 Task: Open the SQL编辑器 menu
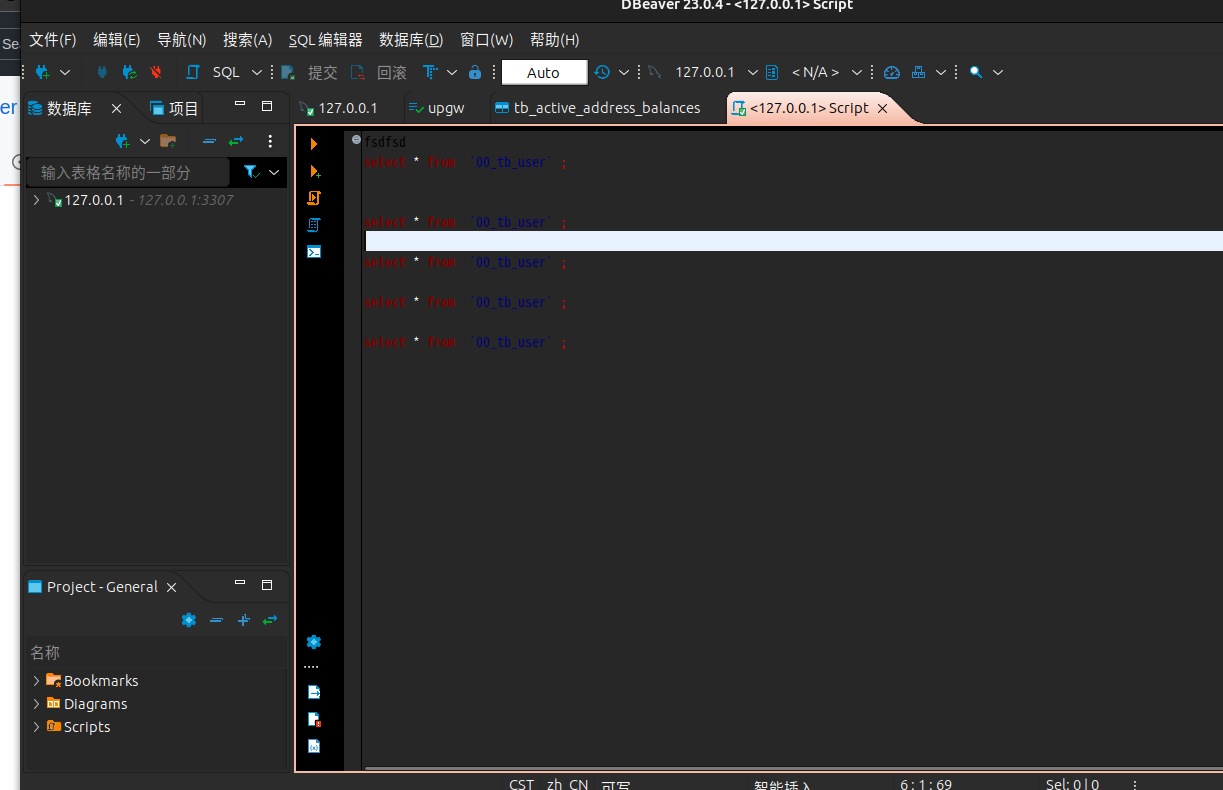point(325,40)
